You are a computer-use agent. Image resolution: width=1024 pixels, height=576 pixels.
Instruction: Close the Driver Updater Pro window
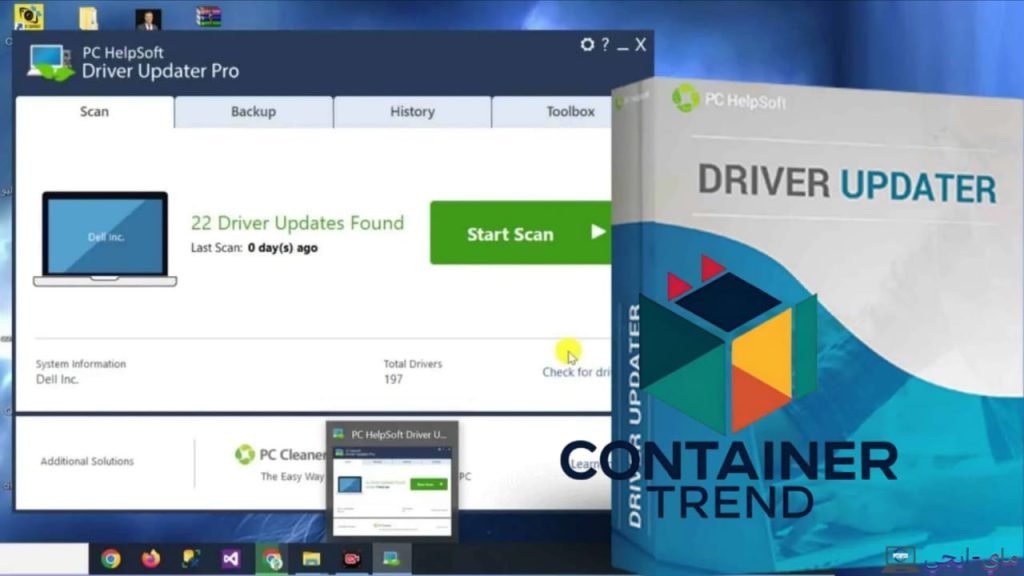641,44
